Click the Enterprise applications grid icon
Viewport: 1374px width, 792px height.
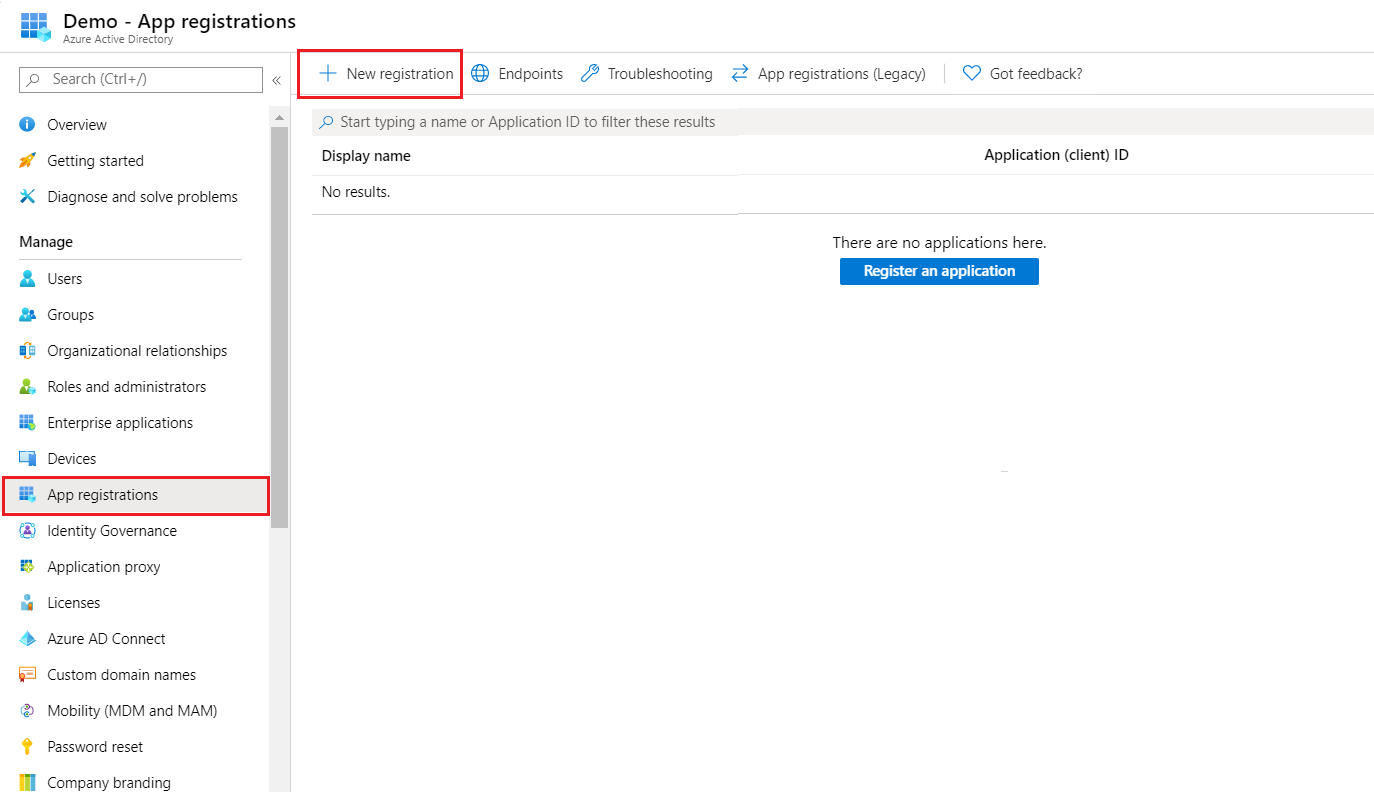point(27,423)
